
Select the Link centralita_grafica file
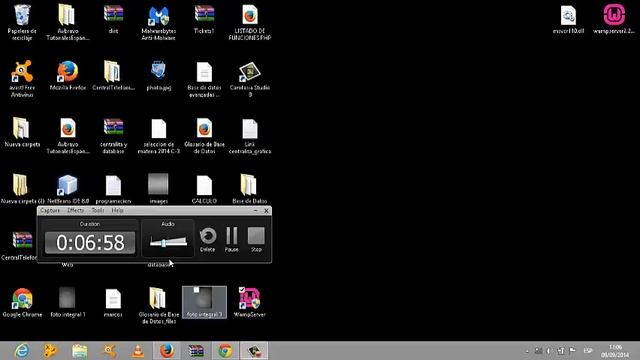pos(250,136)
